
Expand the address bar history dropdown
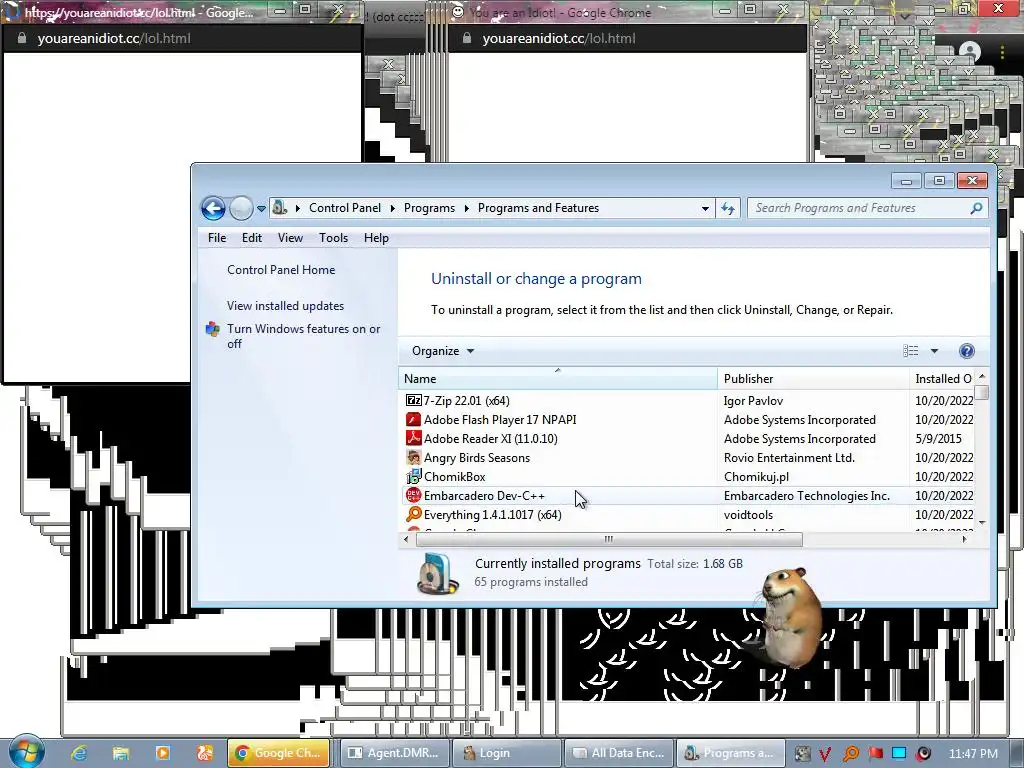(705, 208)
